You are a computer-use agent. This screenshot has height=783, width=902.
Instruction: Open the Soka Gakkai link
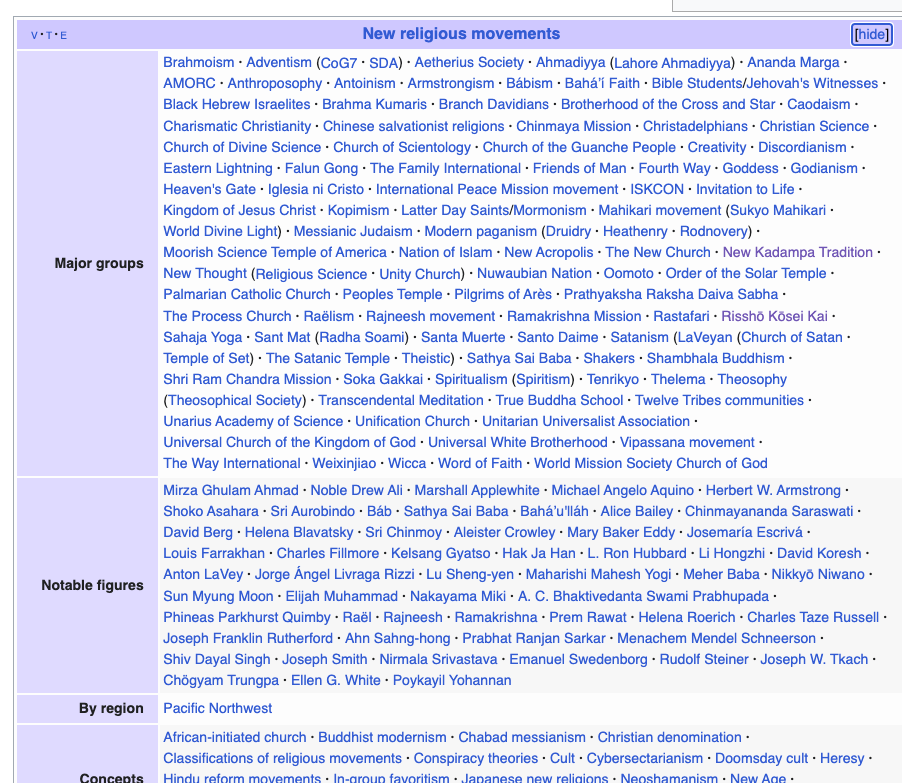coord(383,379)
